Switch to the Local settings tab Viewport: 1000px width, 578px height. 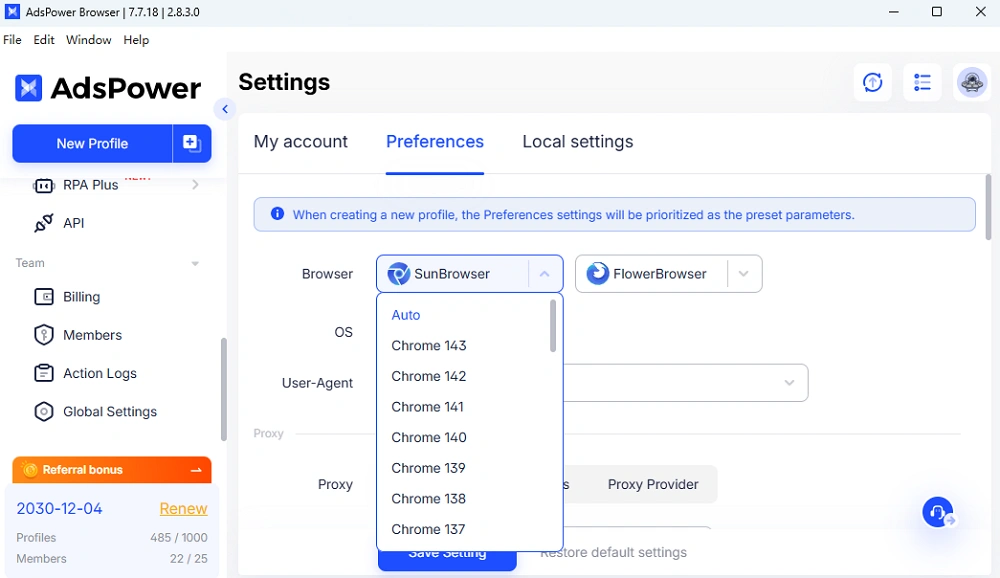tap(577, 142)
